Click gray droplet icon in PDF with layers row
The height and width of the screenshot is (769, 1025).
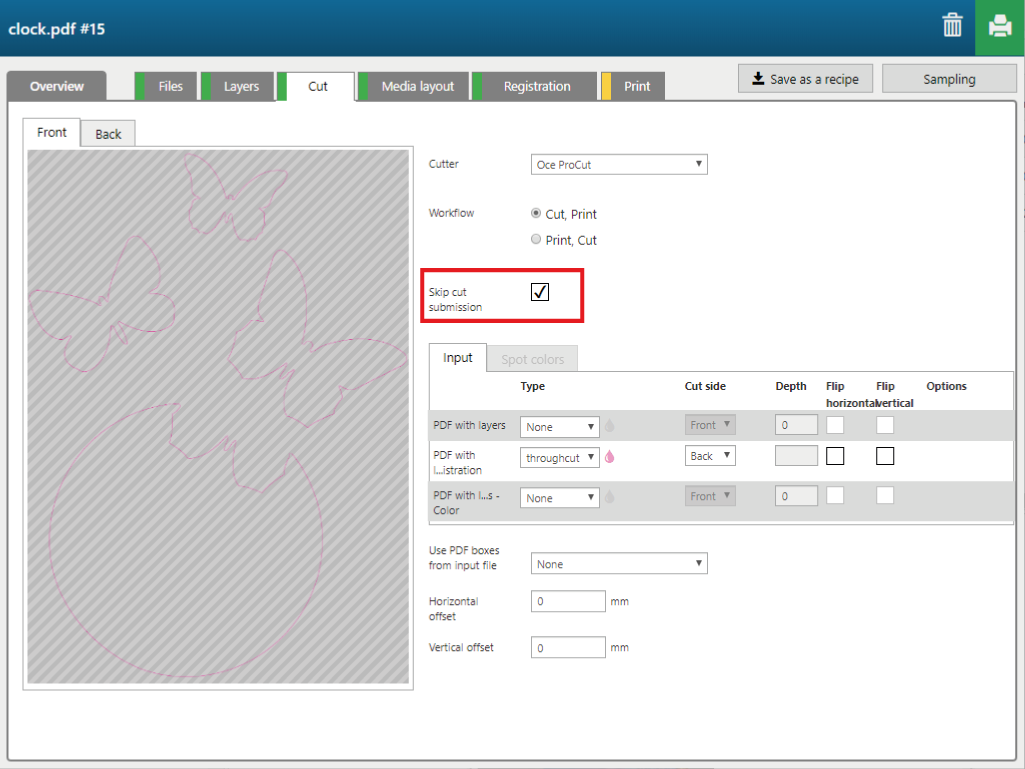(x=610, y=426)
